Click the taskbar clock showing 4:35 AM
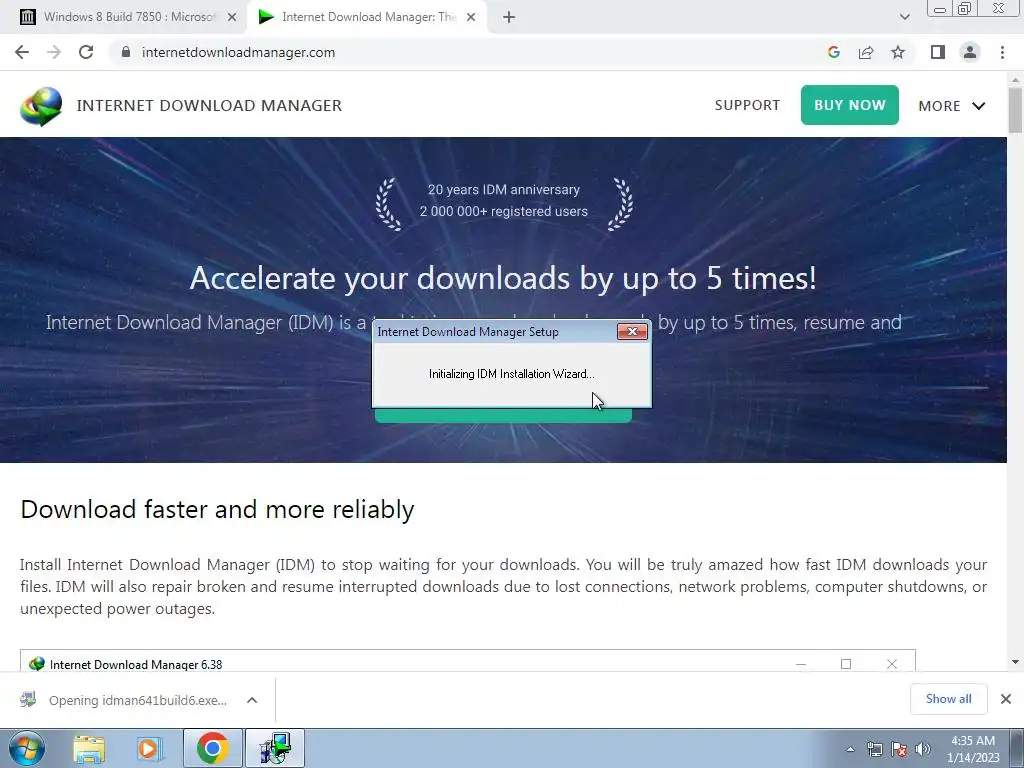Image resolution: width=1024 pixels, height=768 pixels. 973,748
